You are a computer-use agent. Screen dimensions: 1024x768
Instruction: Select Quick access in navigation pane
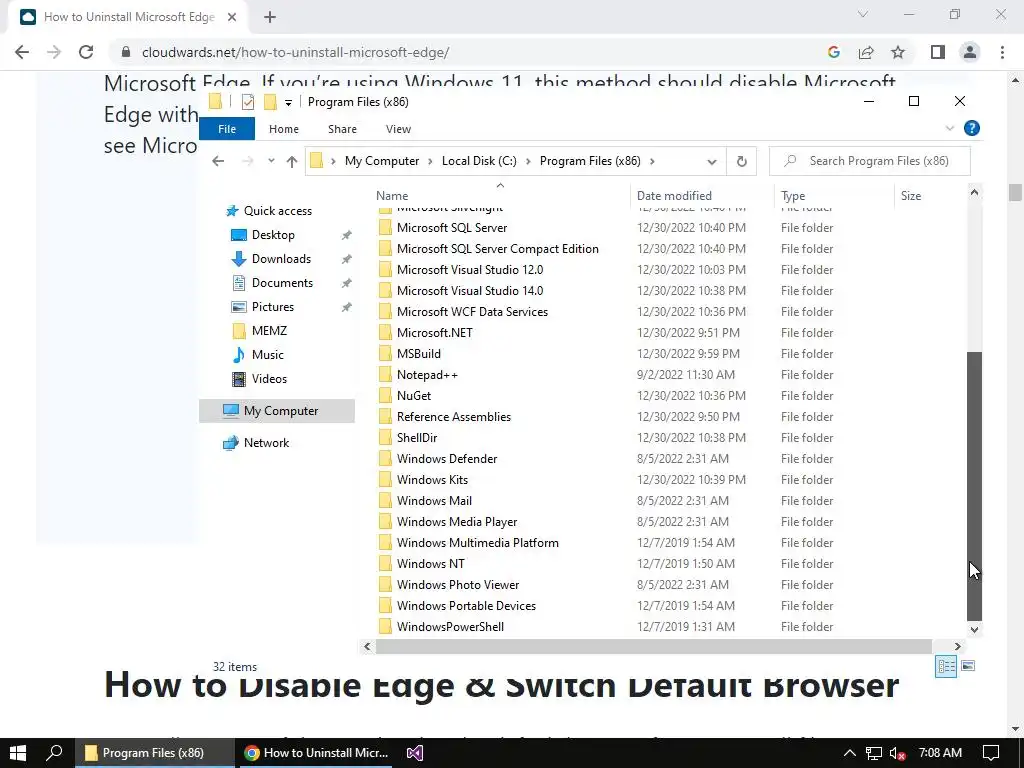click(278, 211)
